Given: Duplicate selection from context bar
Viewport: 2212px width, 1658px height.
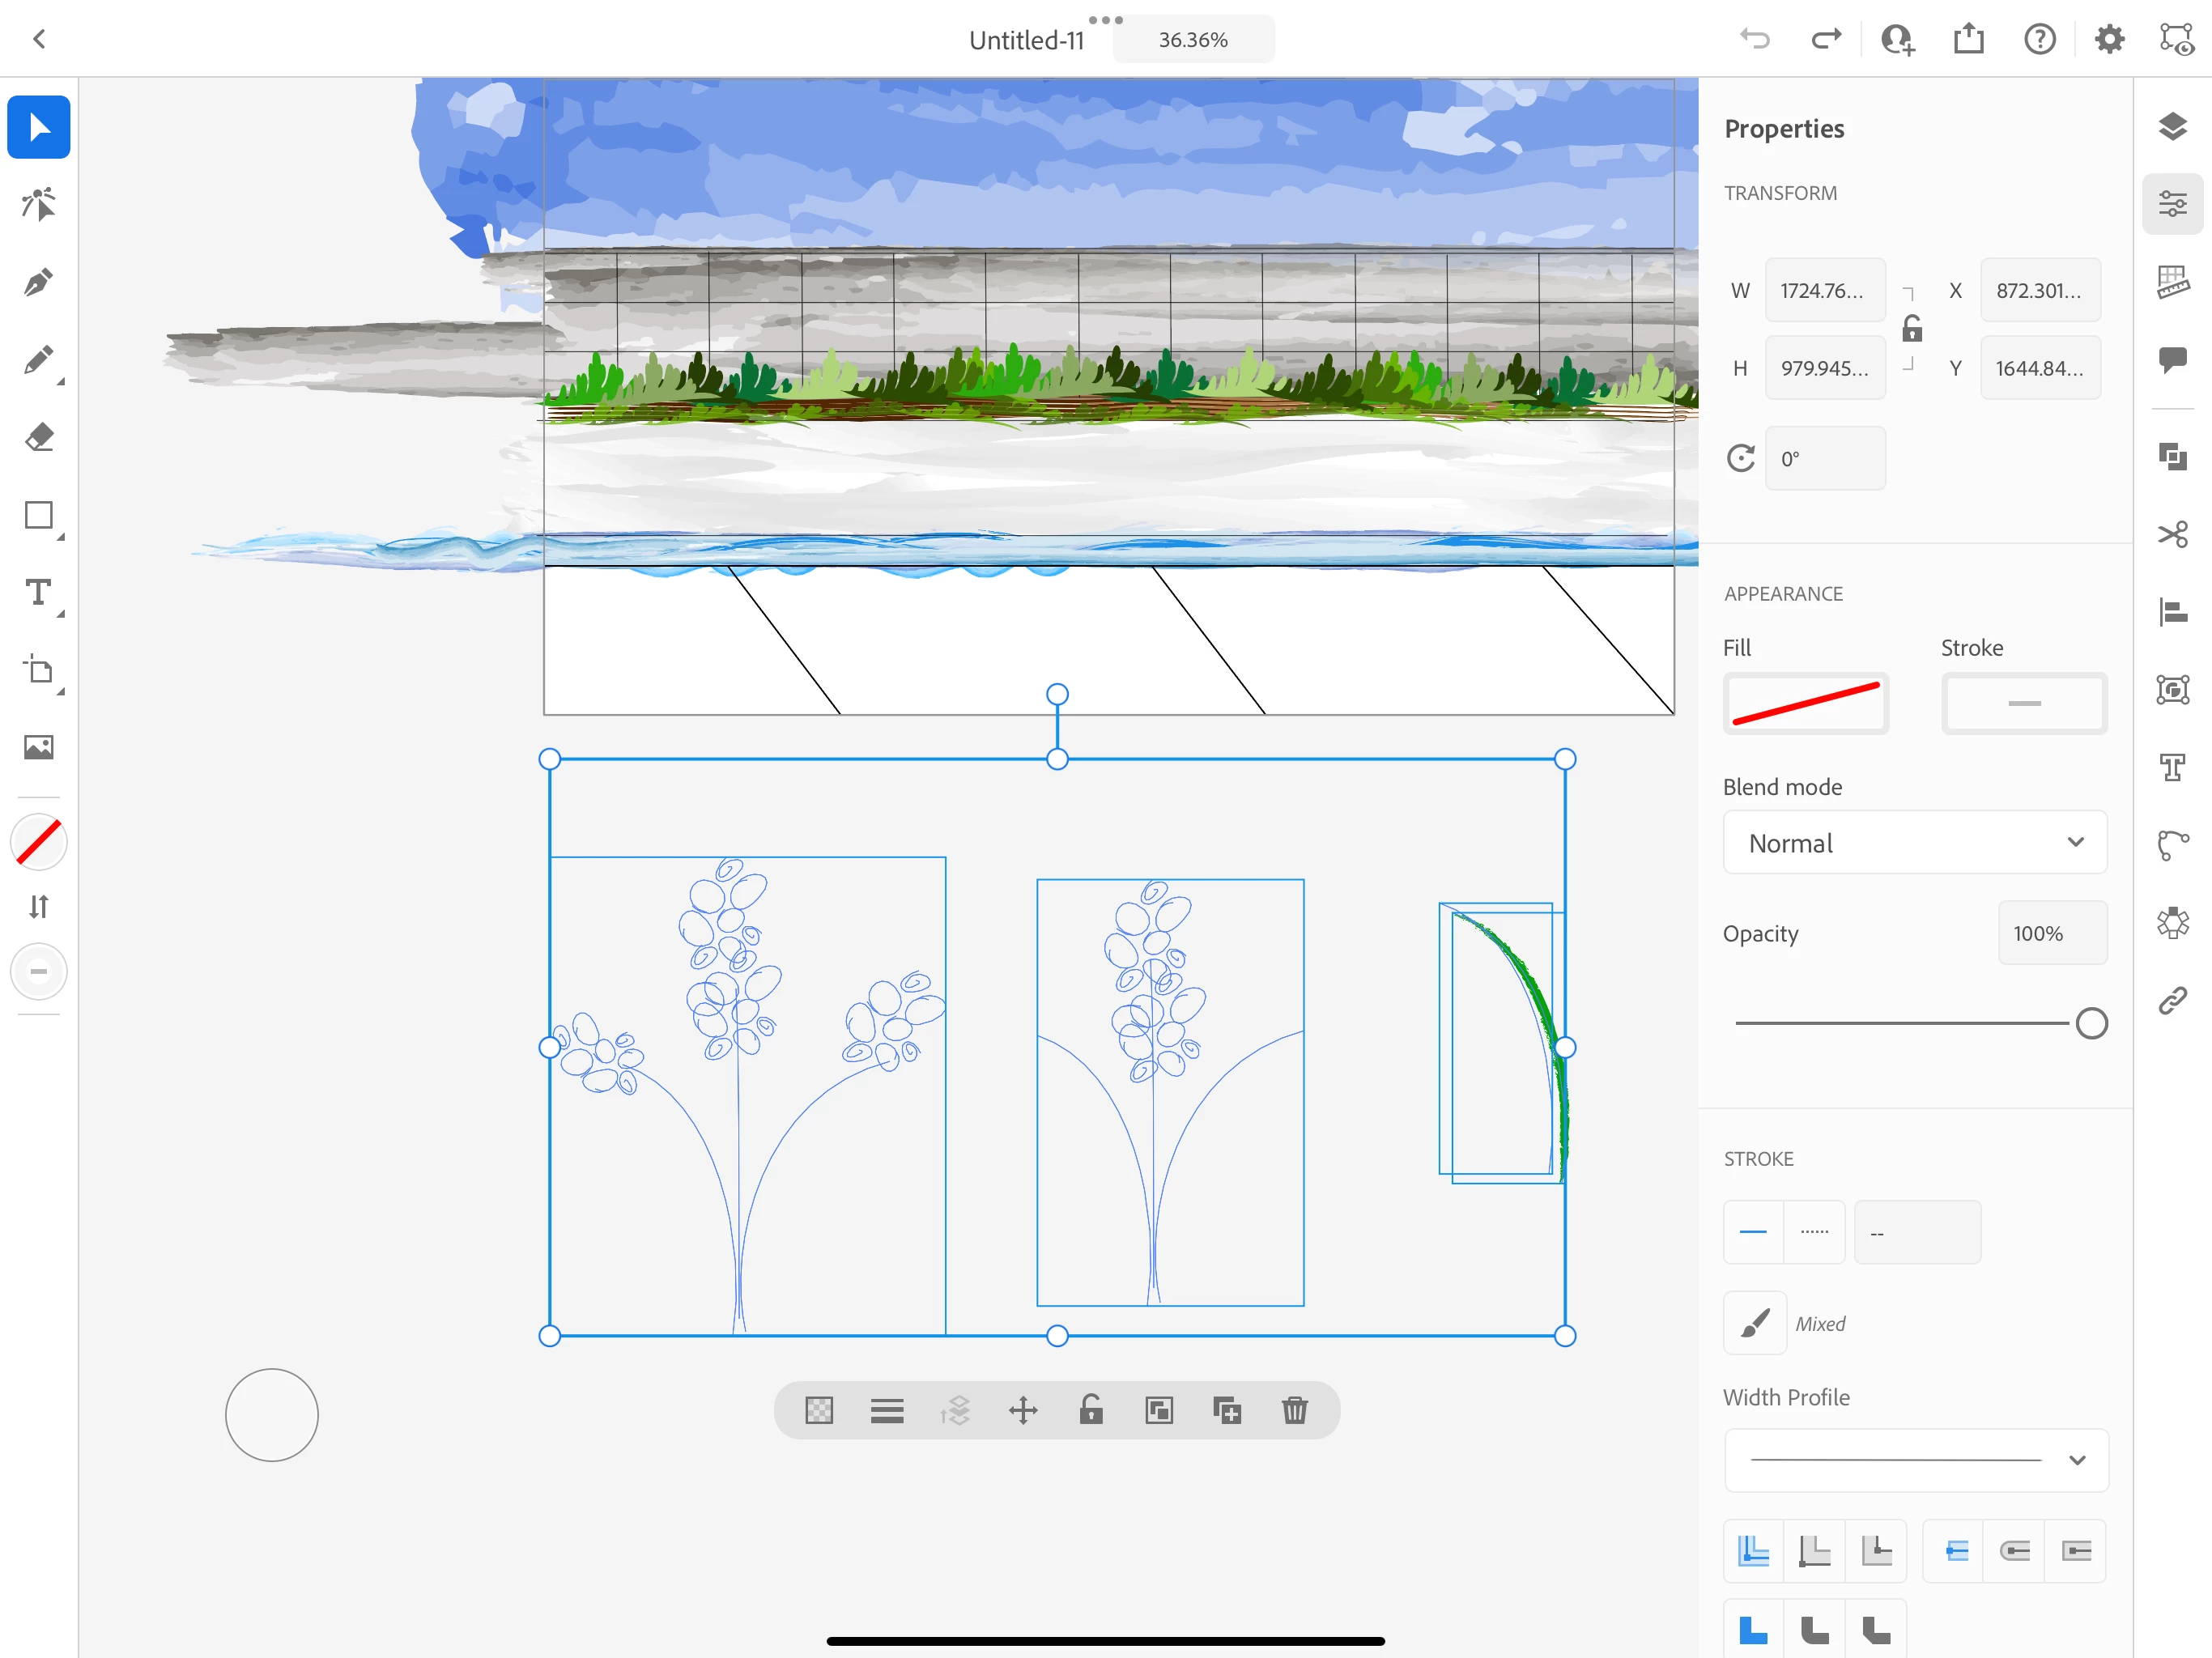Looking at the screenshot, I should click(1226, 1410).
